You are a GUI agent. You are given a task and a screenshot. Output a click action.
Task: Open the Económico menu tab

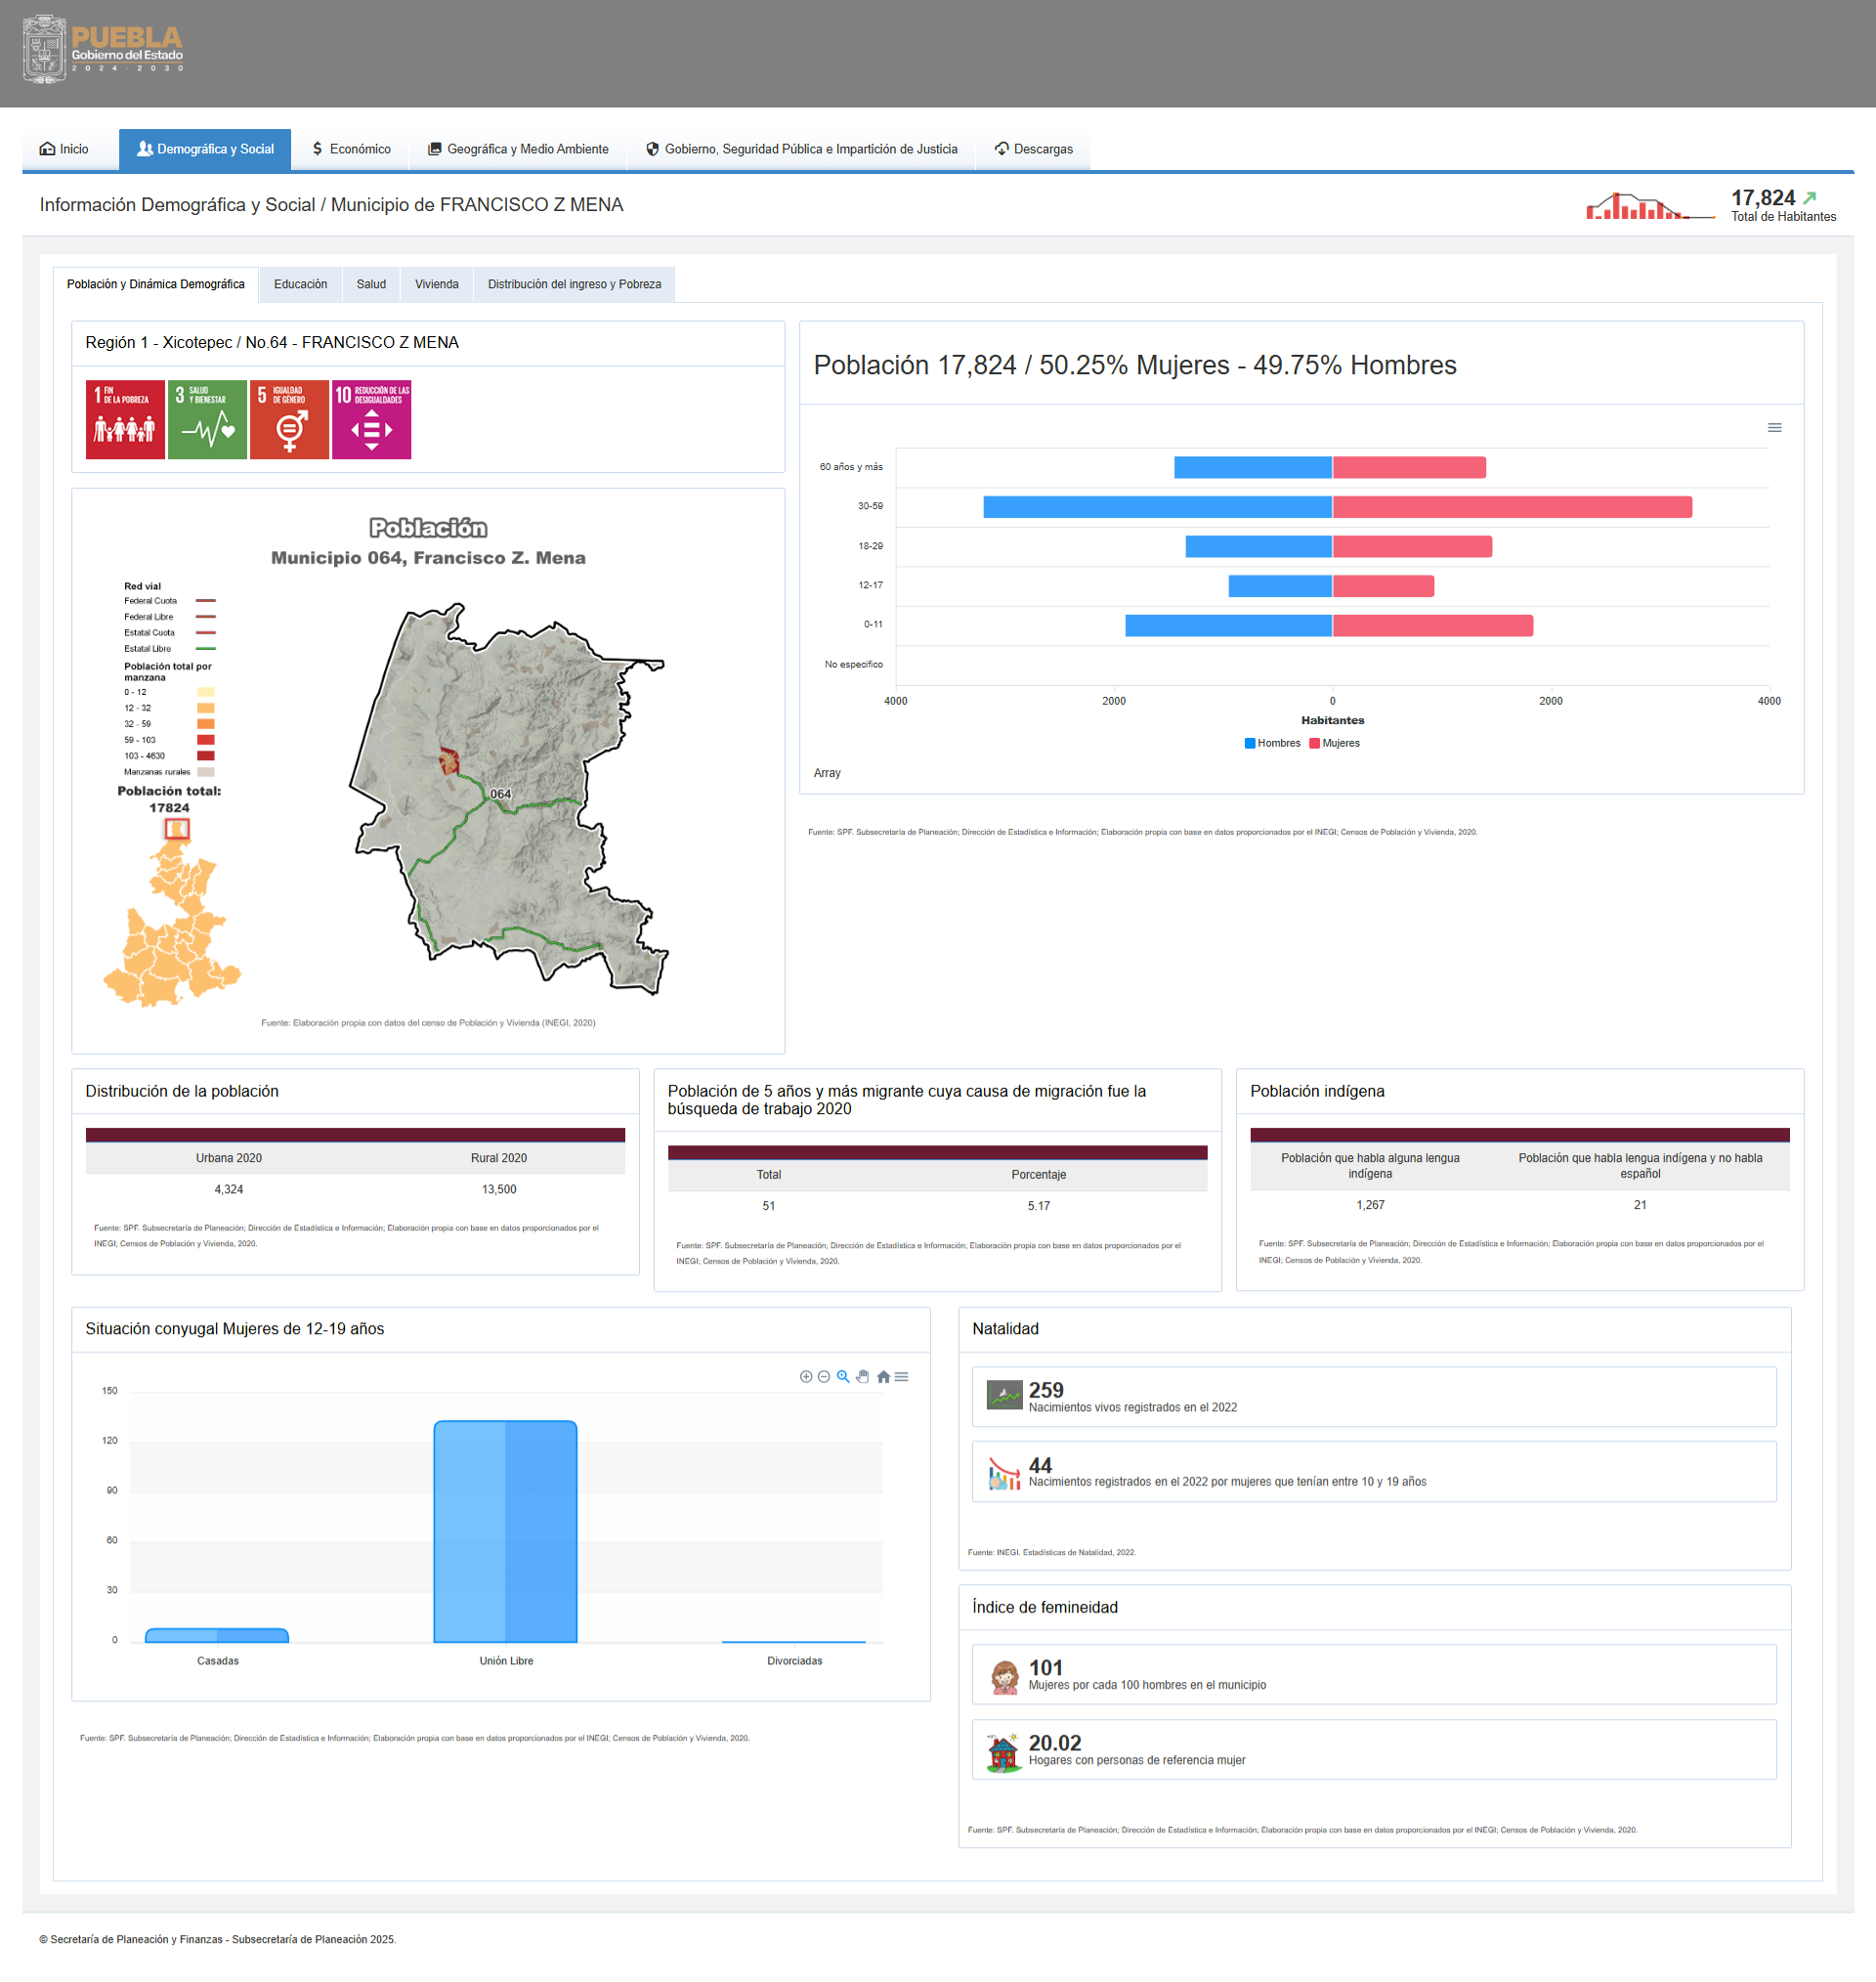tap(351, 149)
